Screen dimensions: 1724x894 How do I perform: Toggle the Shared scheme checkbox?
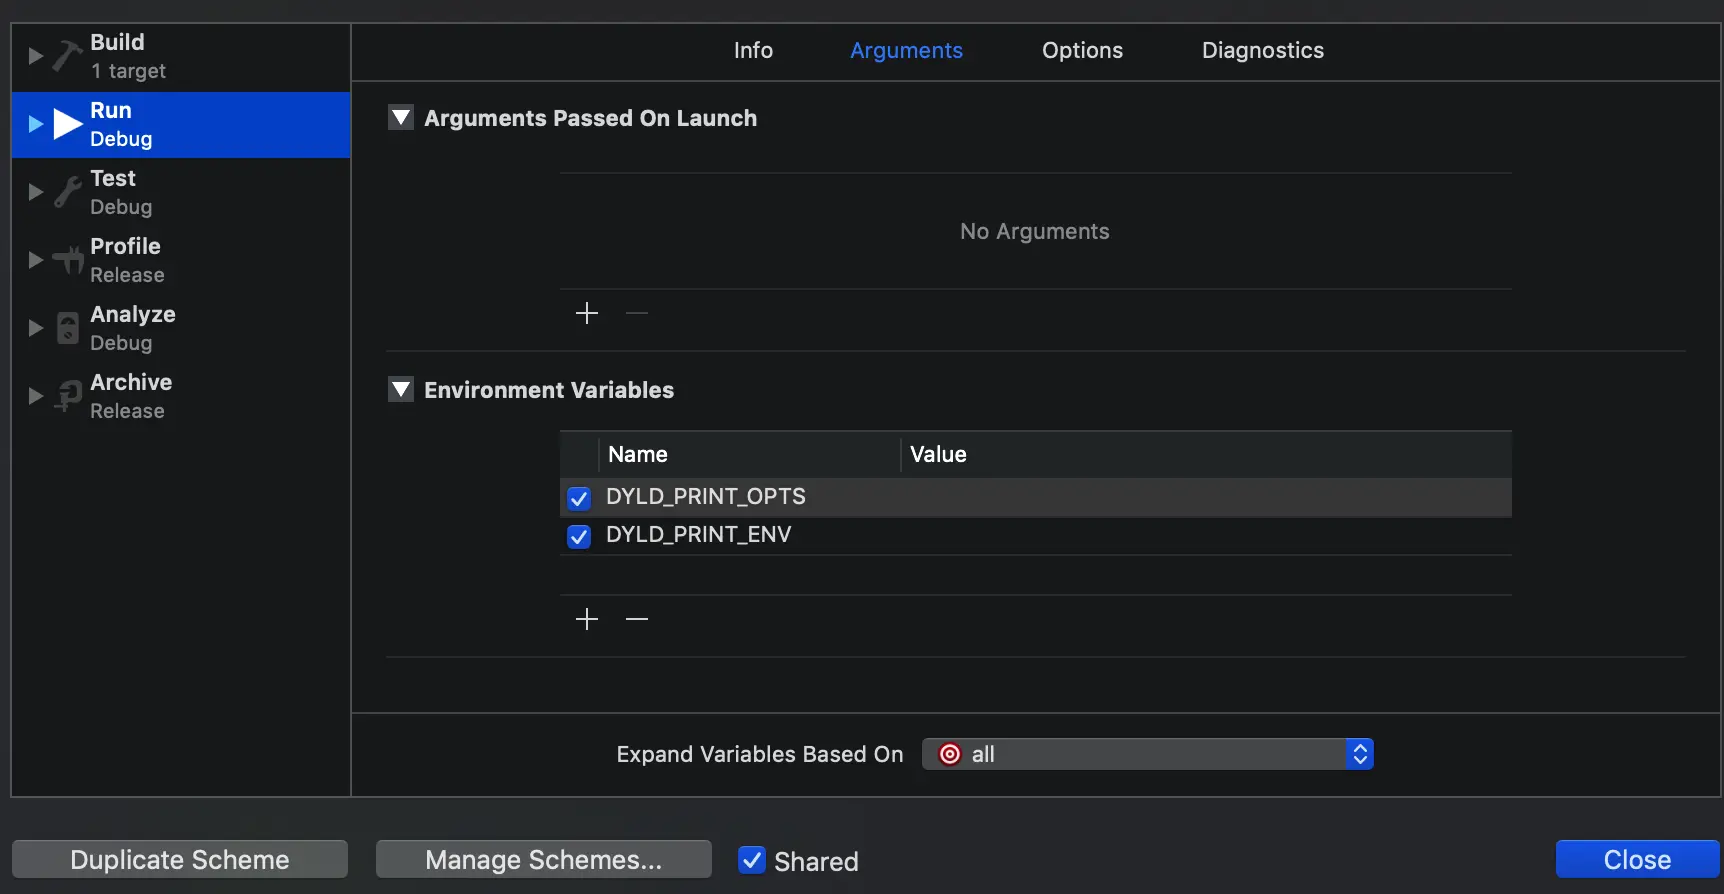(x=752, y=860)
